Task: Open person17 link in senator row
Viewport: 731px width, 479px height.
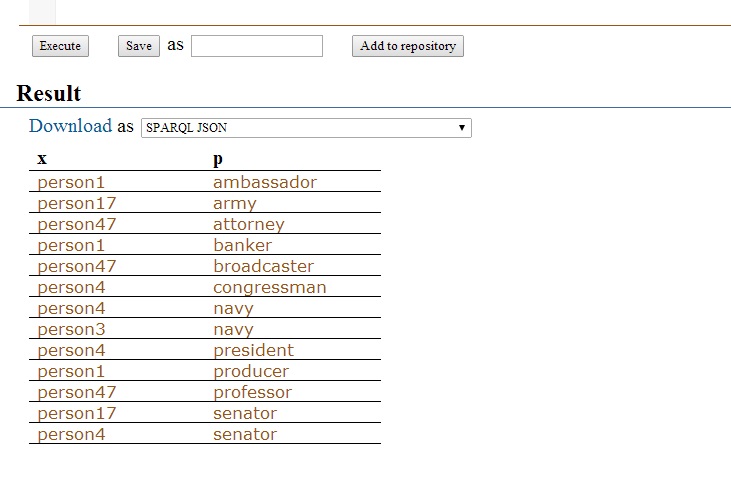Action: (76, 413)
